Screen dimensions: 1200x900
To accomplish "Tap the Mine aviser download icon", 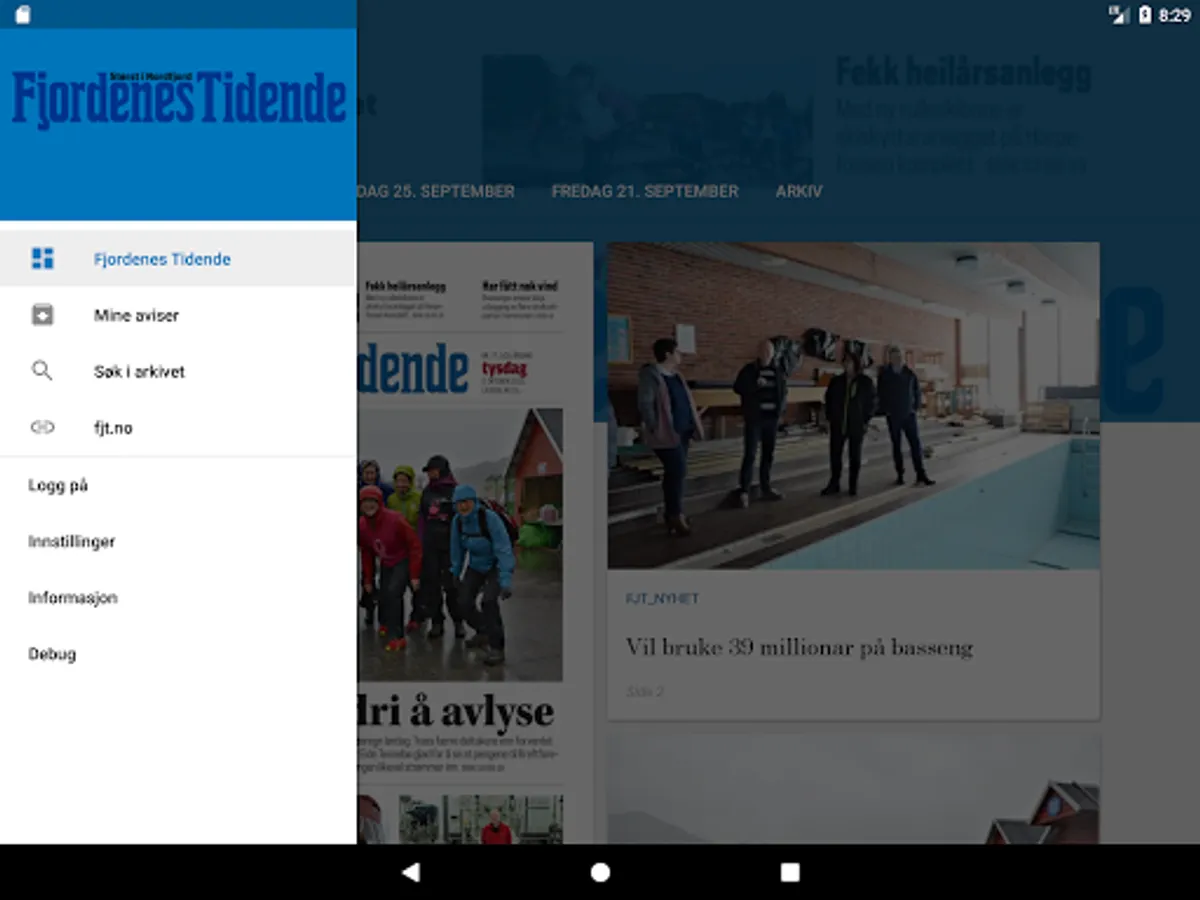I will tap(43, 315).
